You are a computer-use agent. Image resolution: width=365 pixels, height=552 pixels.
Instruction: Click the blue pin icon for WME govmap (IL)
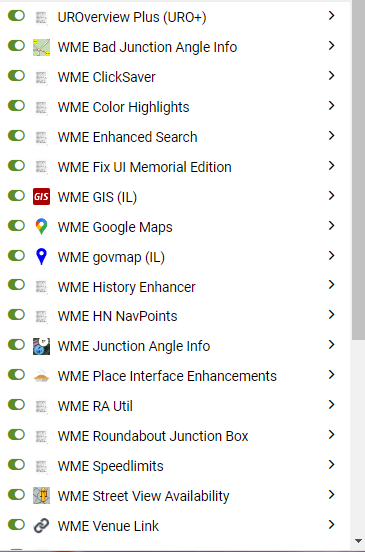pyautogui.click(x=41, y=256)
